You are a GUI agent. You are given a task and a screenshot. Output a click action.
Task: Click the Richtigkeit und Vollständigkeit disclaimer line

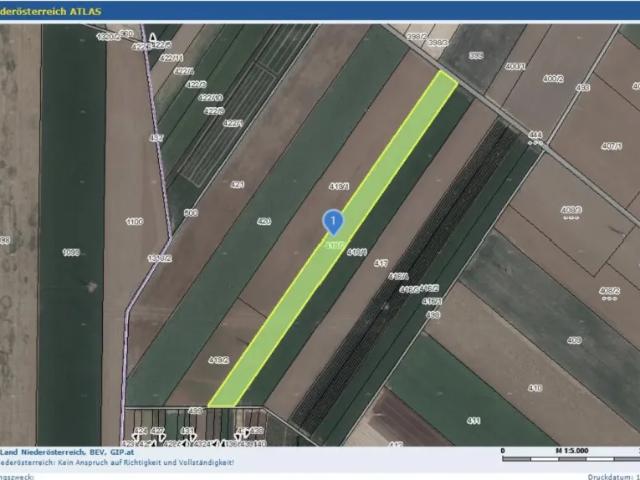(117, 463)
